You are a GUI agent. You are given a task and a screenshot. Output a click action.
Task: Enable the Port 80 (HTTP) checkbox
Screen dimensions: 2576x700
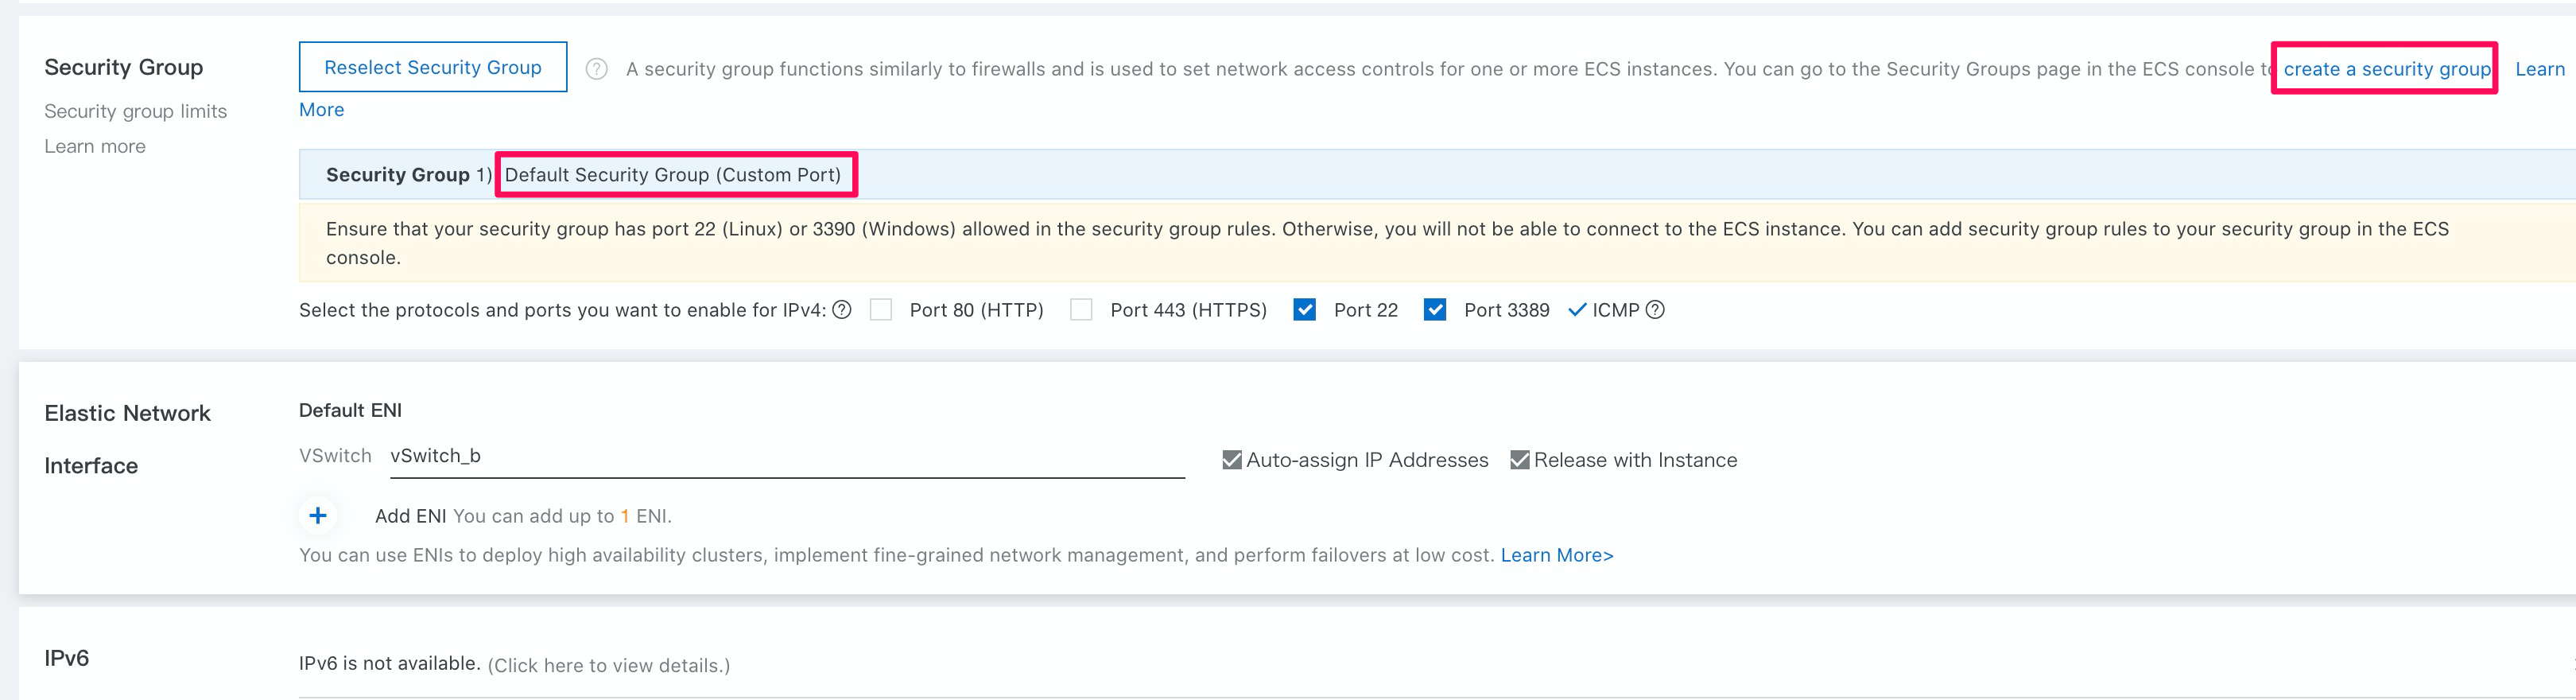pos(881,310)
